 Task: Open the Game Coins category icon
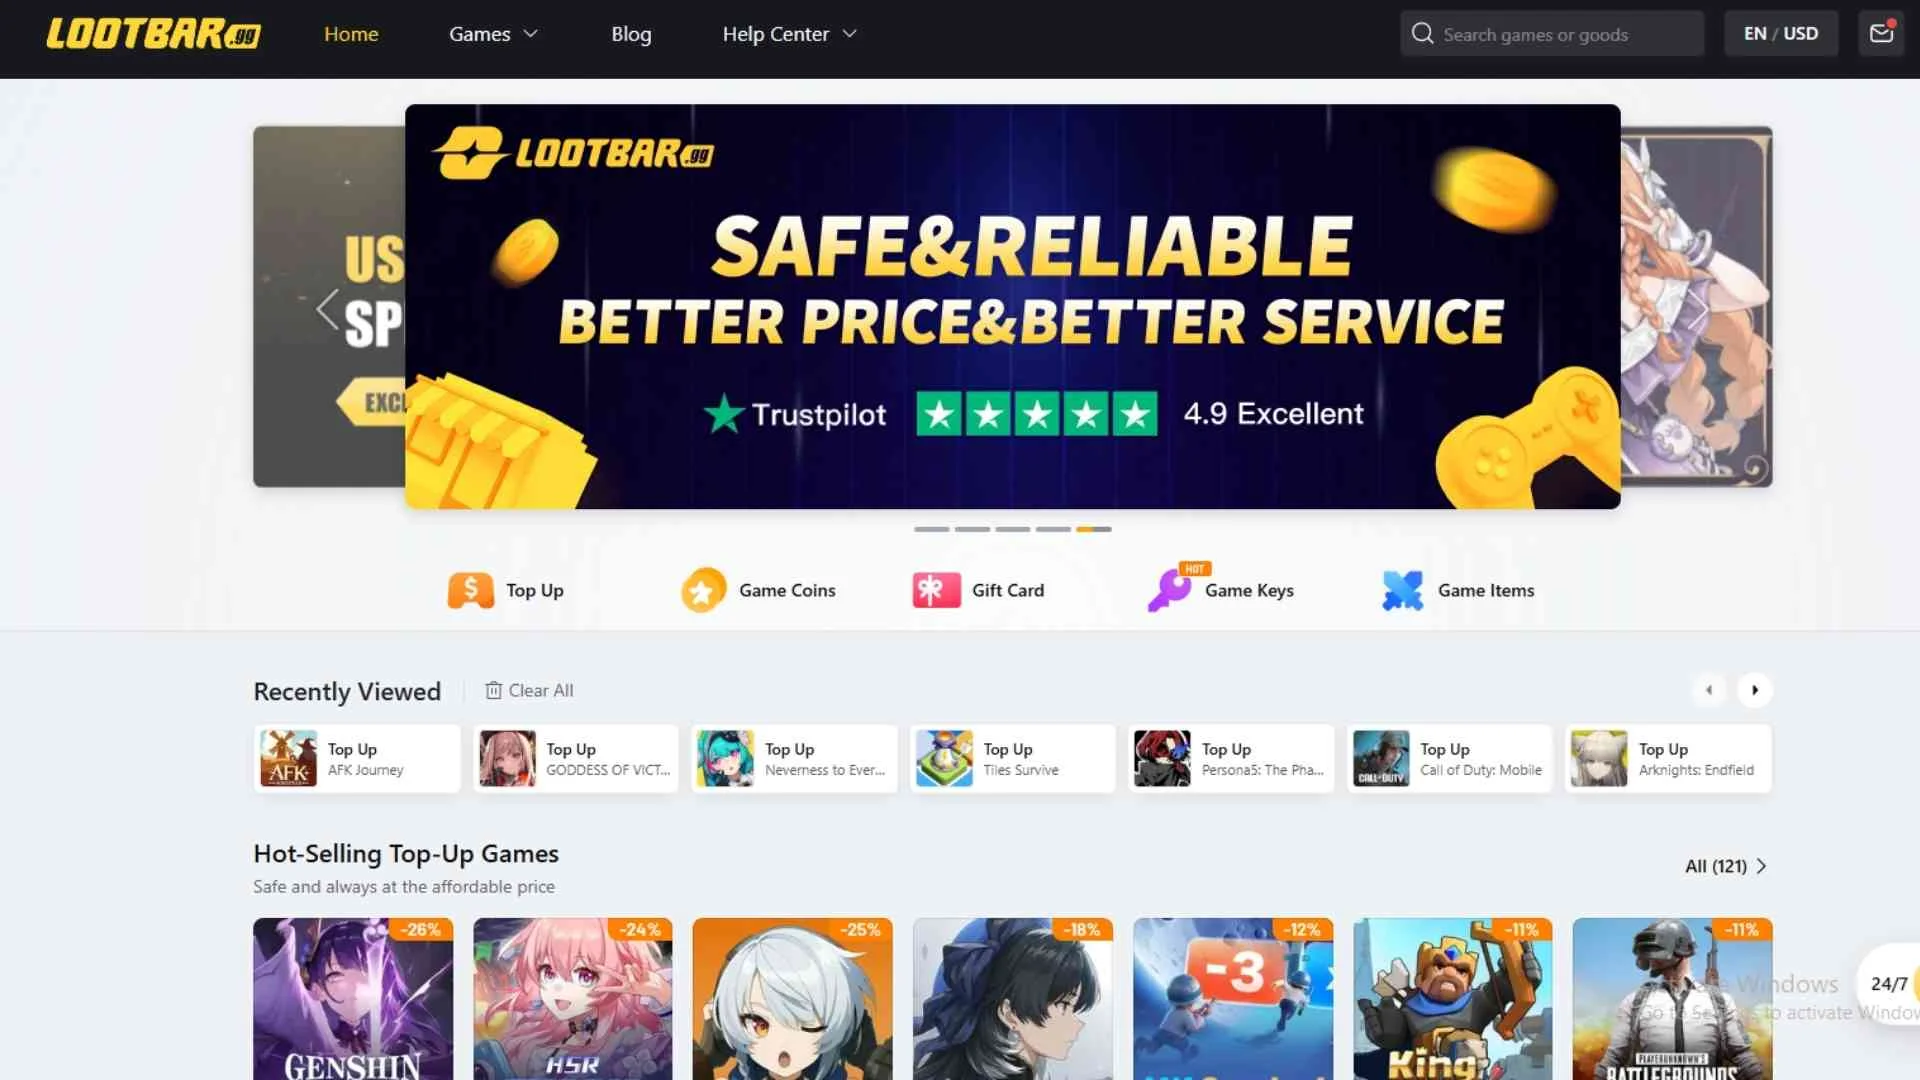point(703,590)
